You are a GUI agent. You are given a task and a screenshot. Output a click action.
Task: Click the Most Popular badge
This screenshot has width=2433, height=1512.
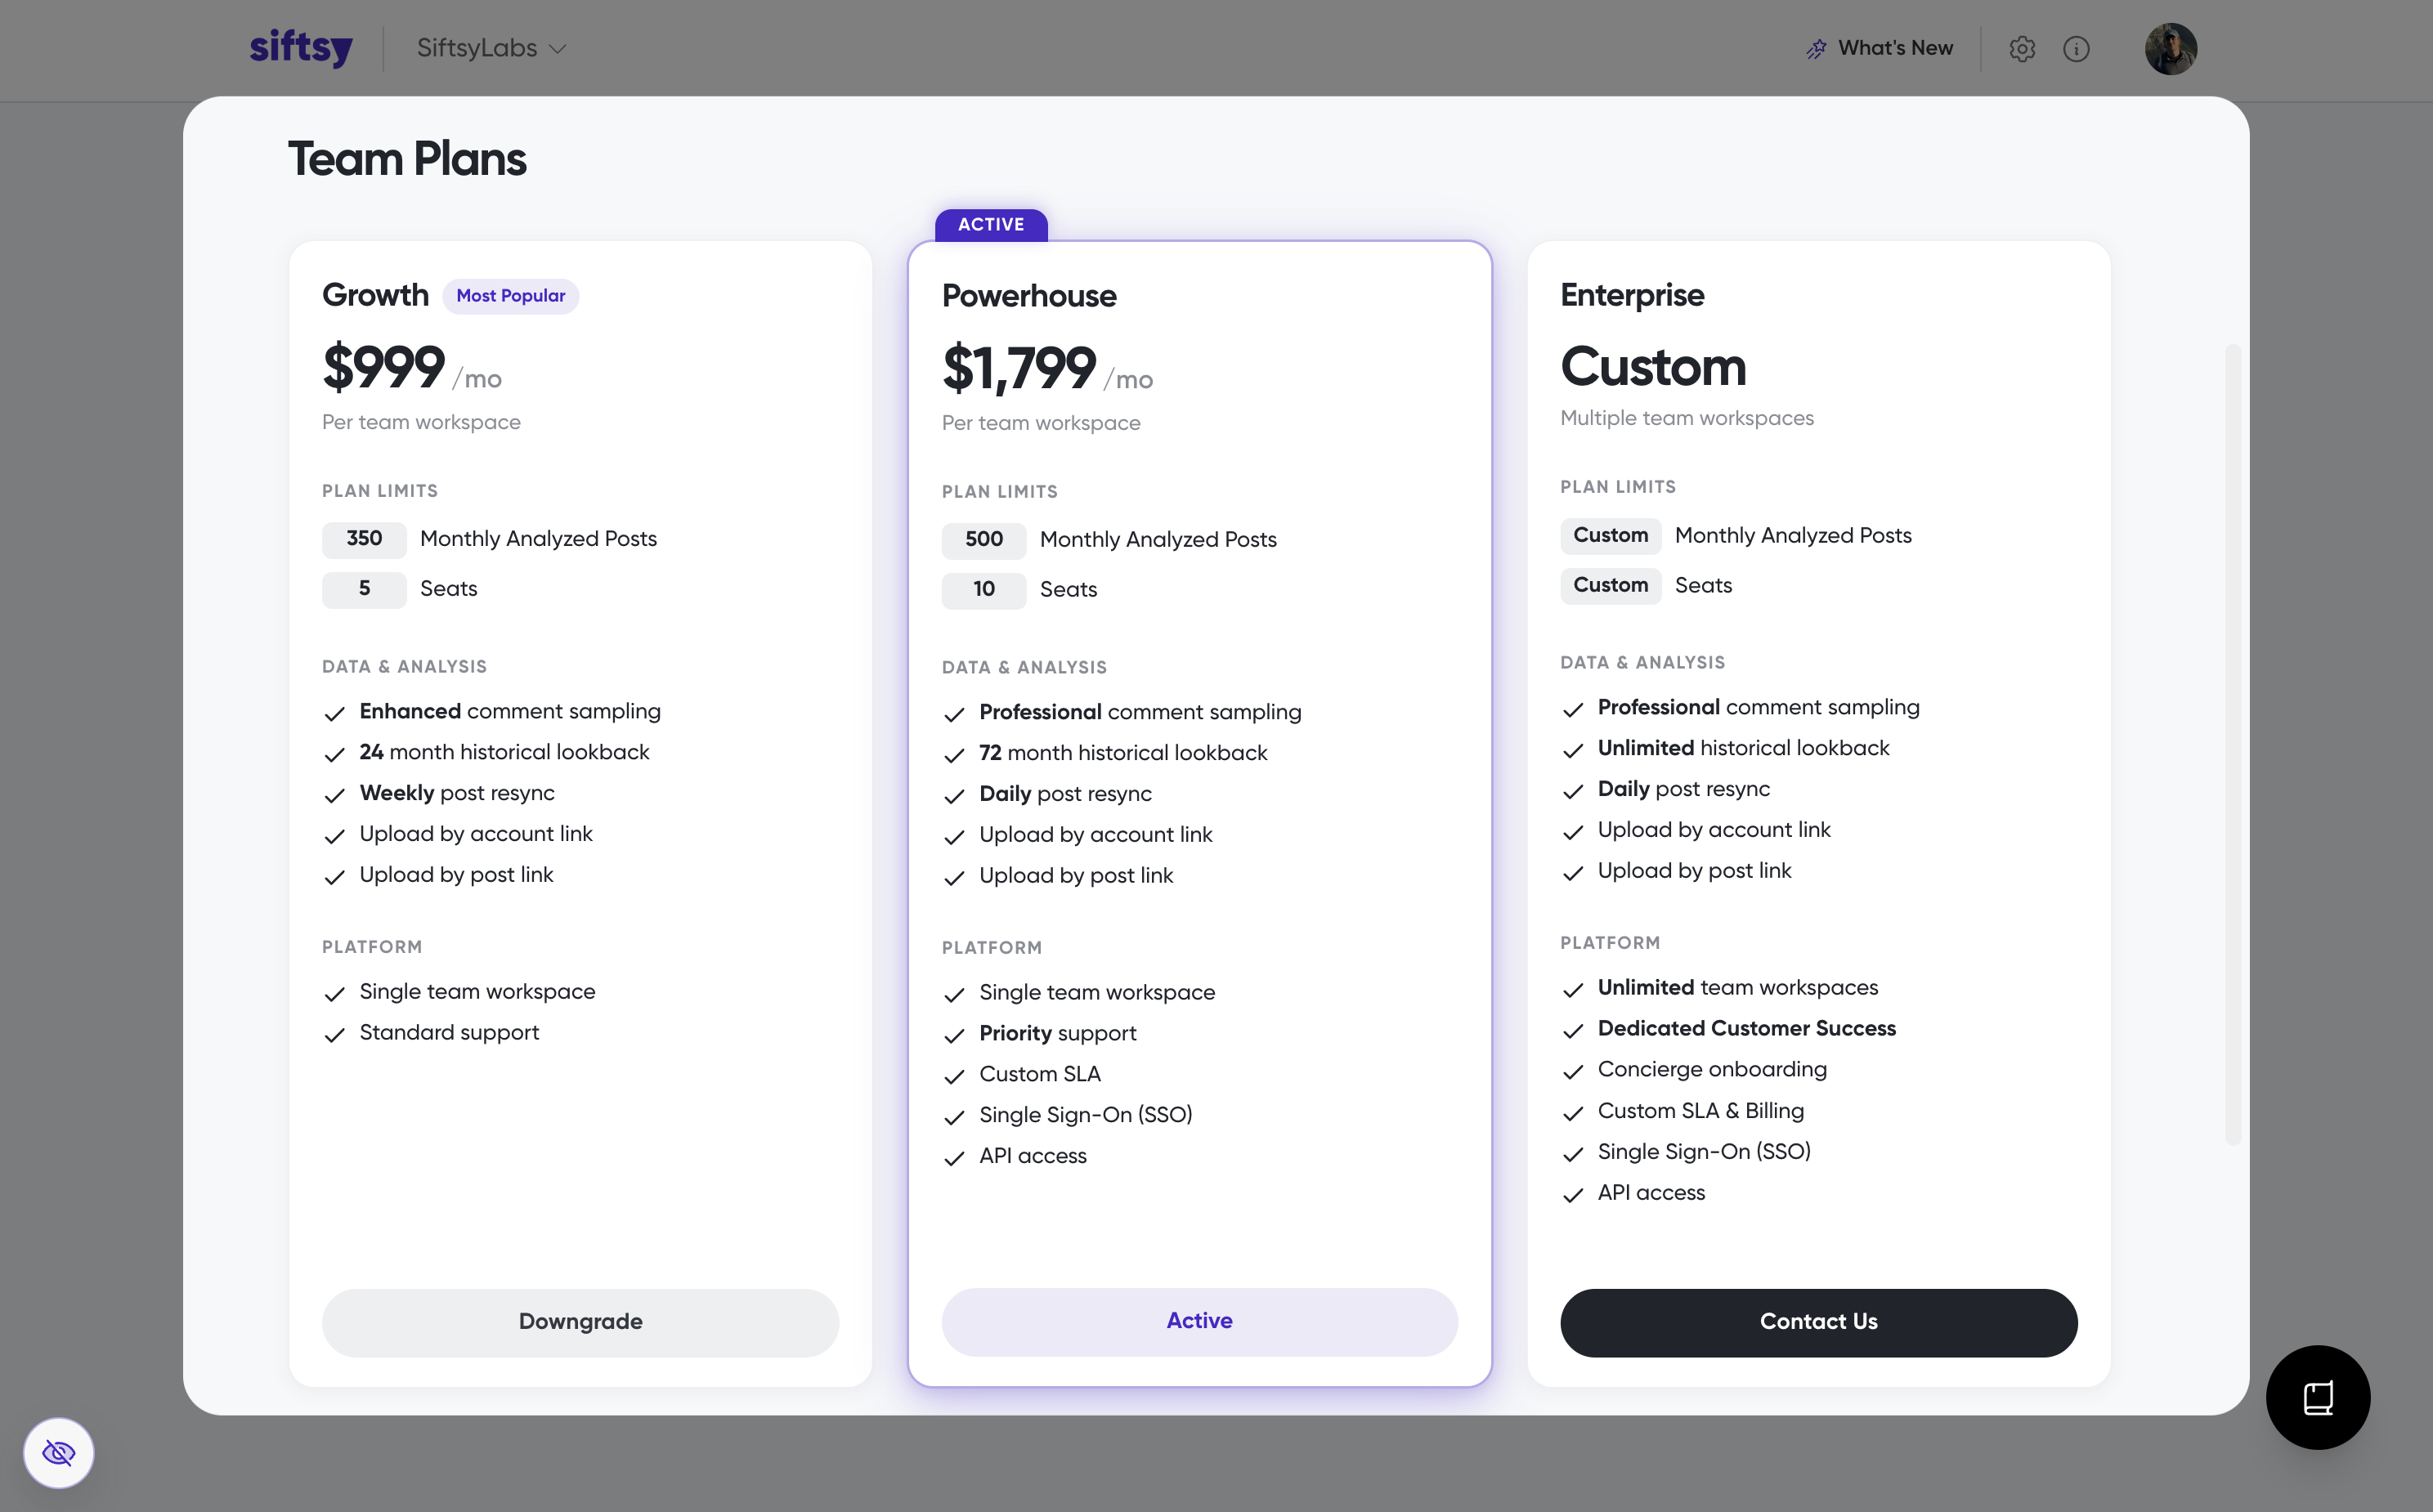510,295
